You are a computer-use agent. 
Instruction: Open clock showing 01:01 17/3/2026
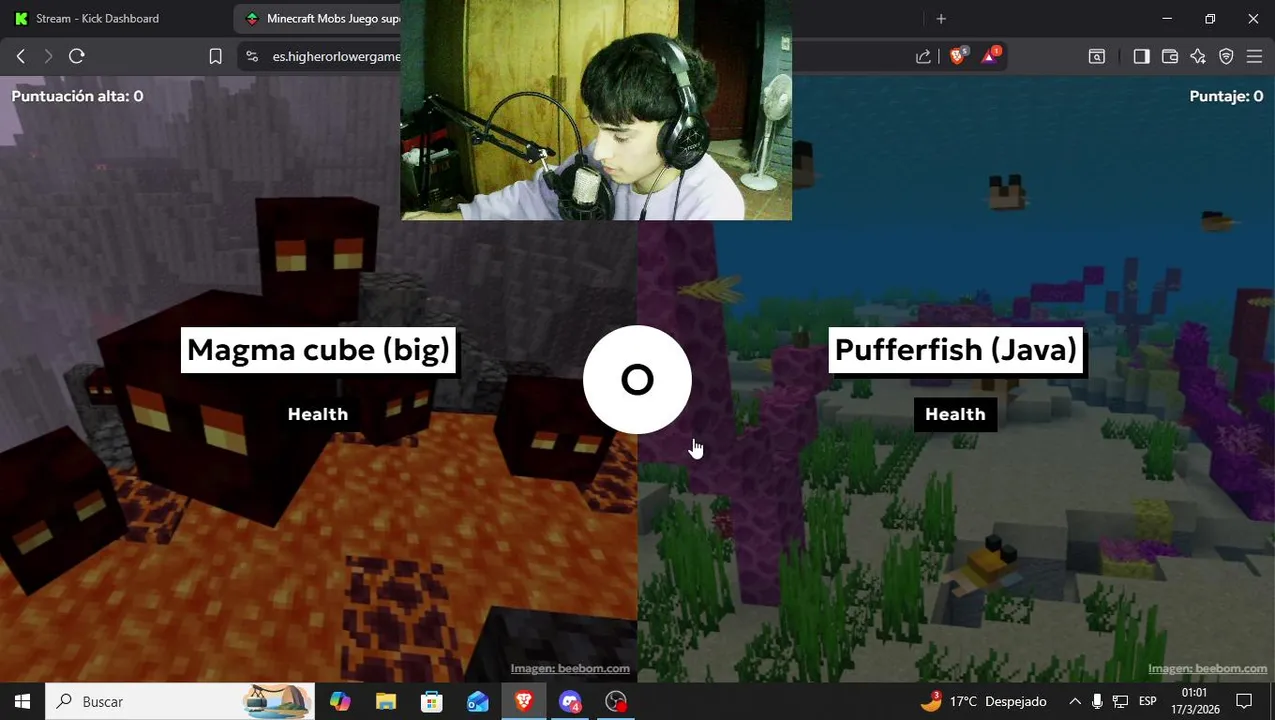1196,702
